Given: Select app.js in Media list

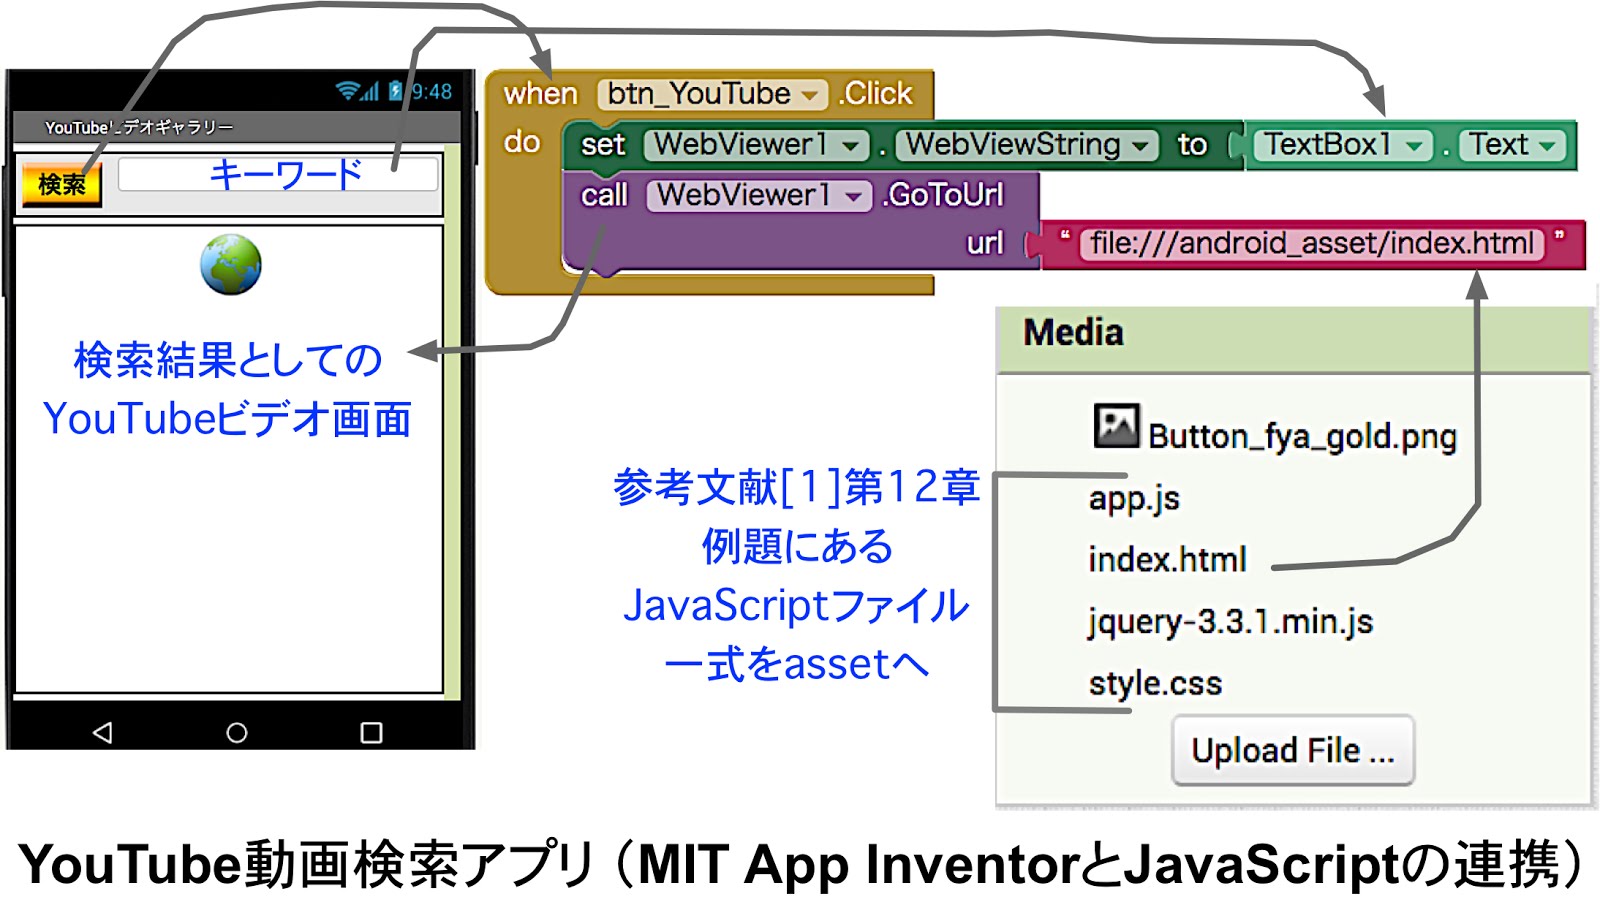Looking at the screenshot, I should click(1134, 498).
